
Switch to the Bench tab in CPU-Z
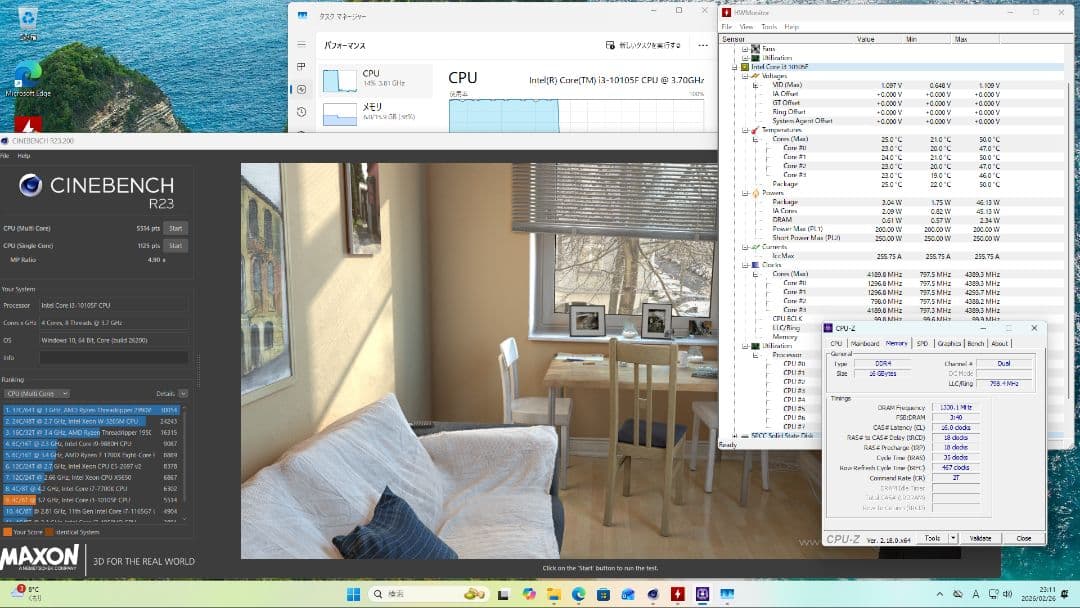[x=975, y=344]
